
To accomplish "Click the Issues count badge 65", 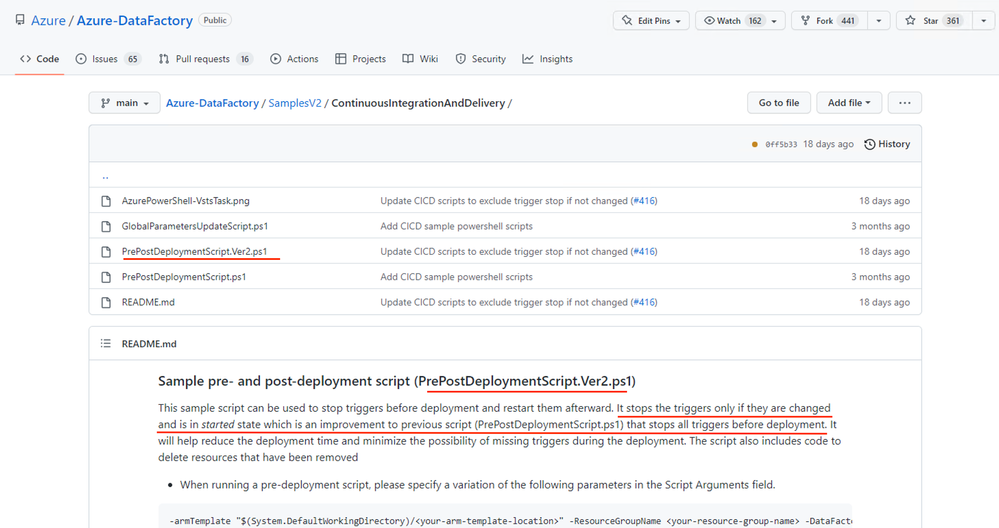I will [x=133, y=59].
